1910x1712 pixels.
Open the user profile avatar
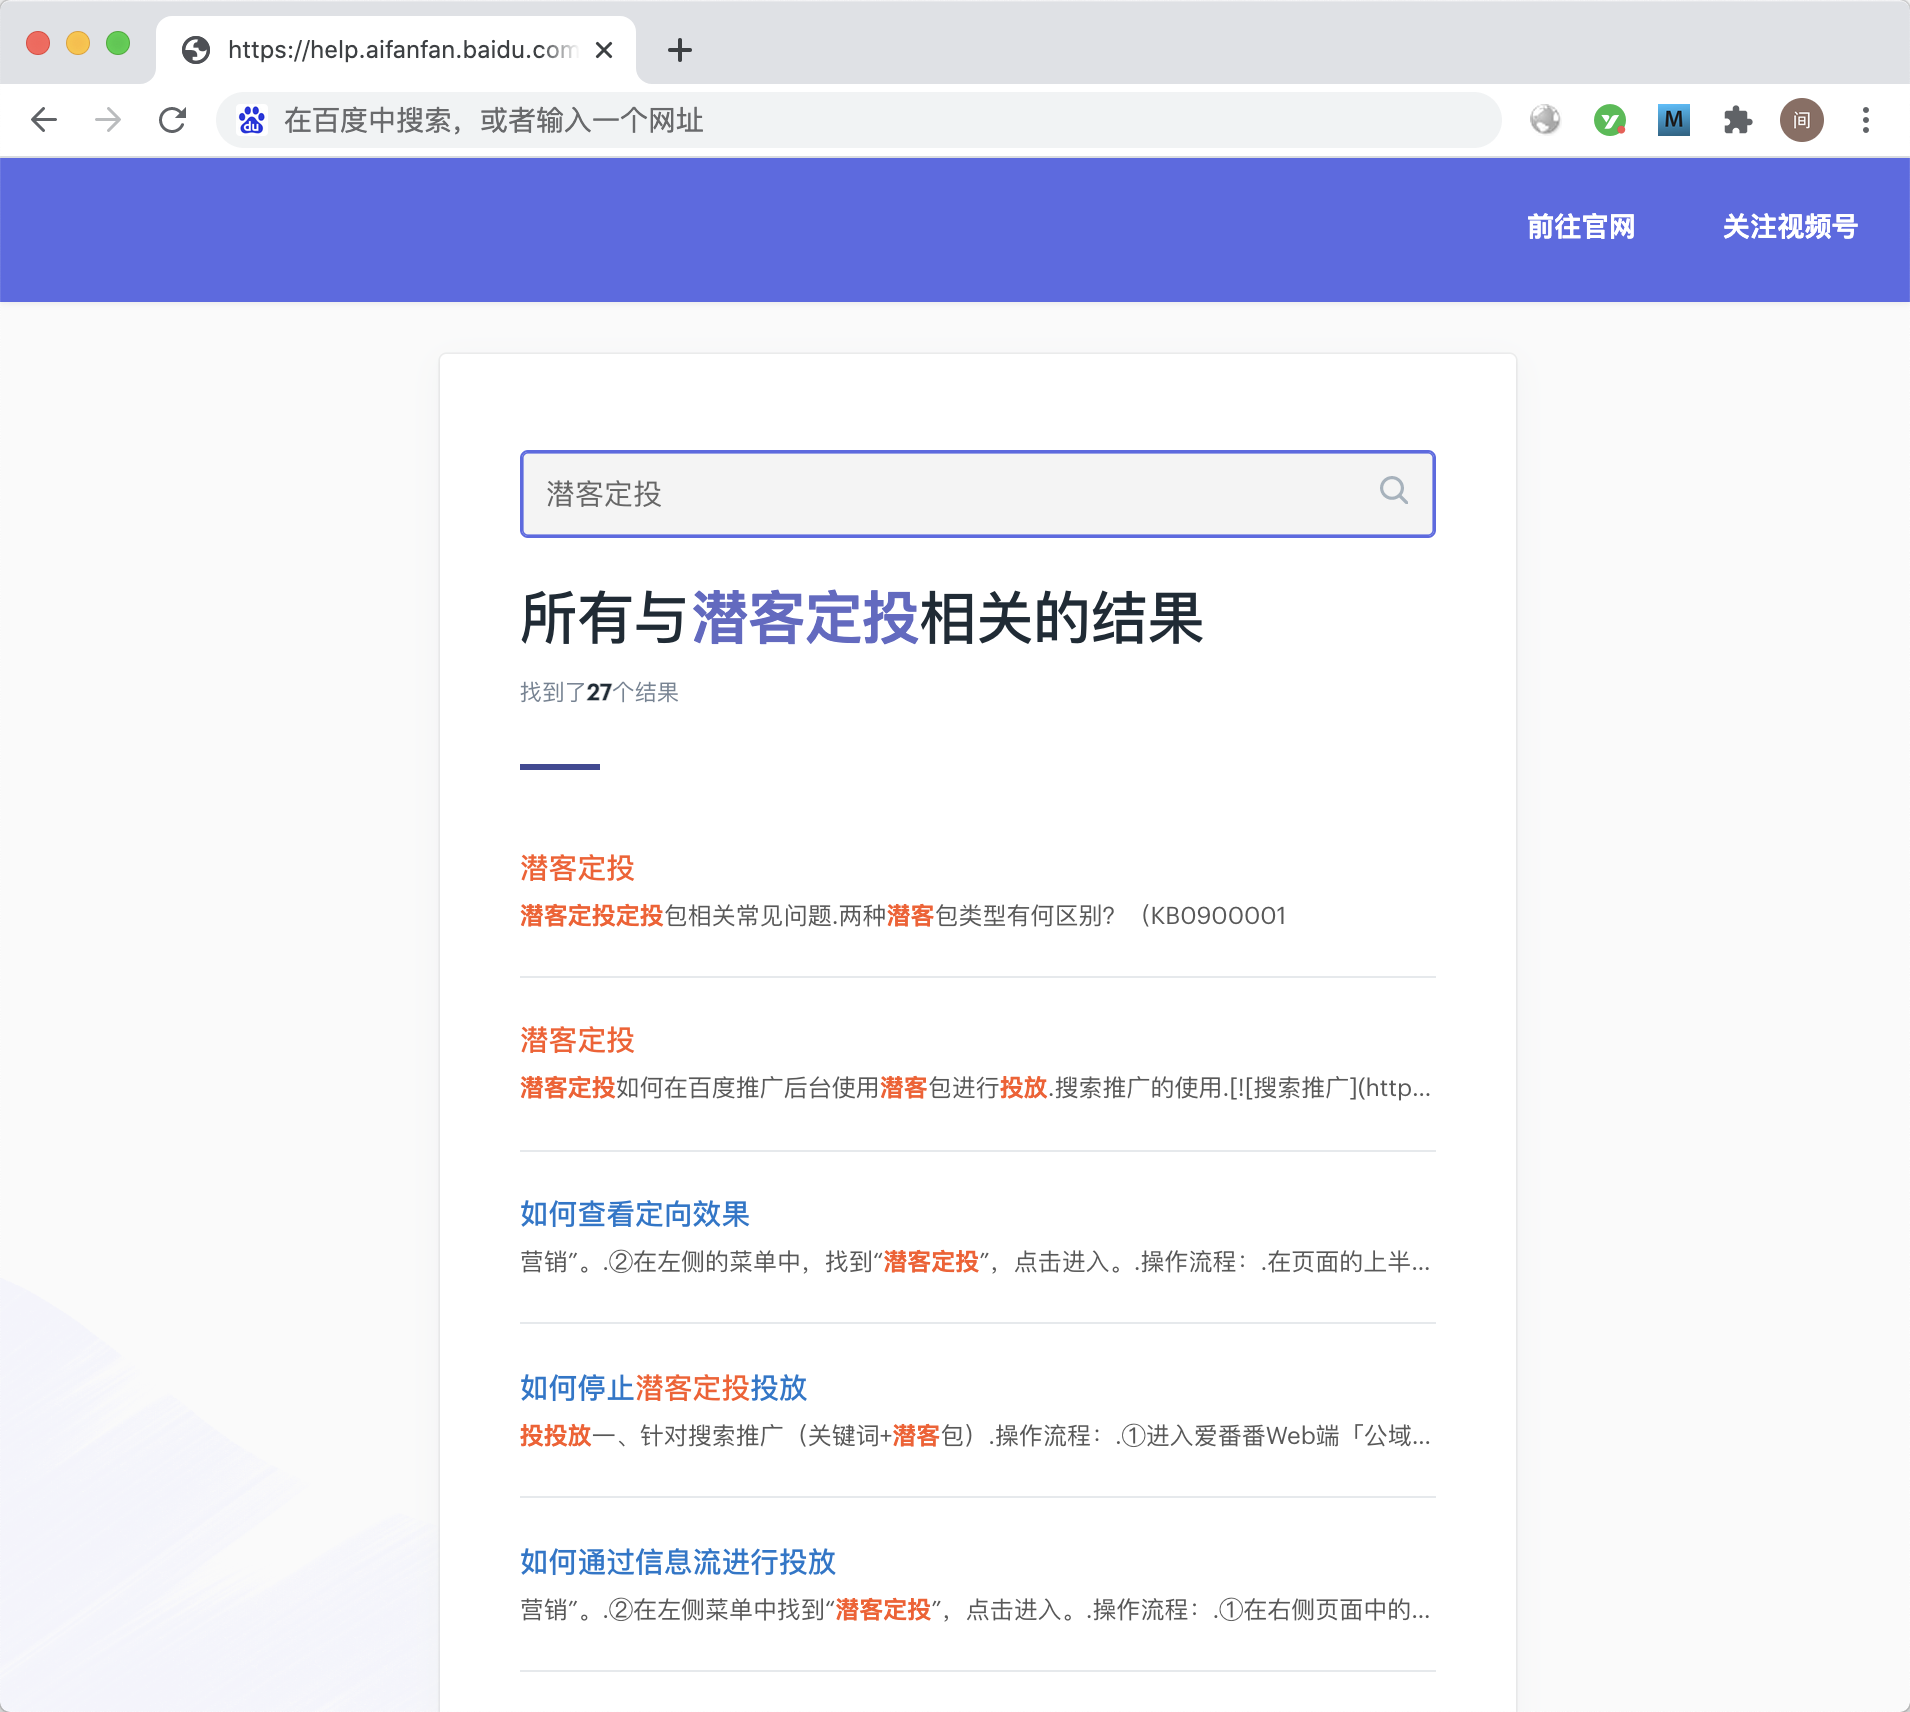pyautogui.click(x=1801, y=120)
